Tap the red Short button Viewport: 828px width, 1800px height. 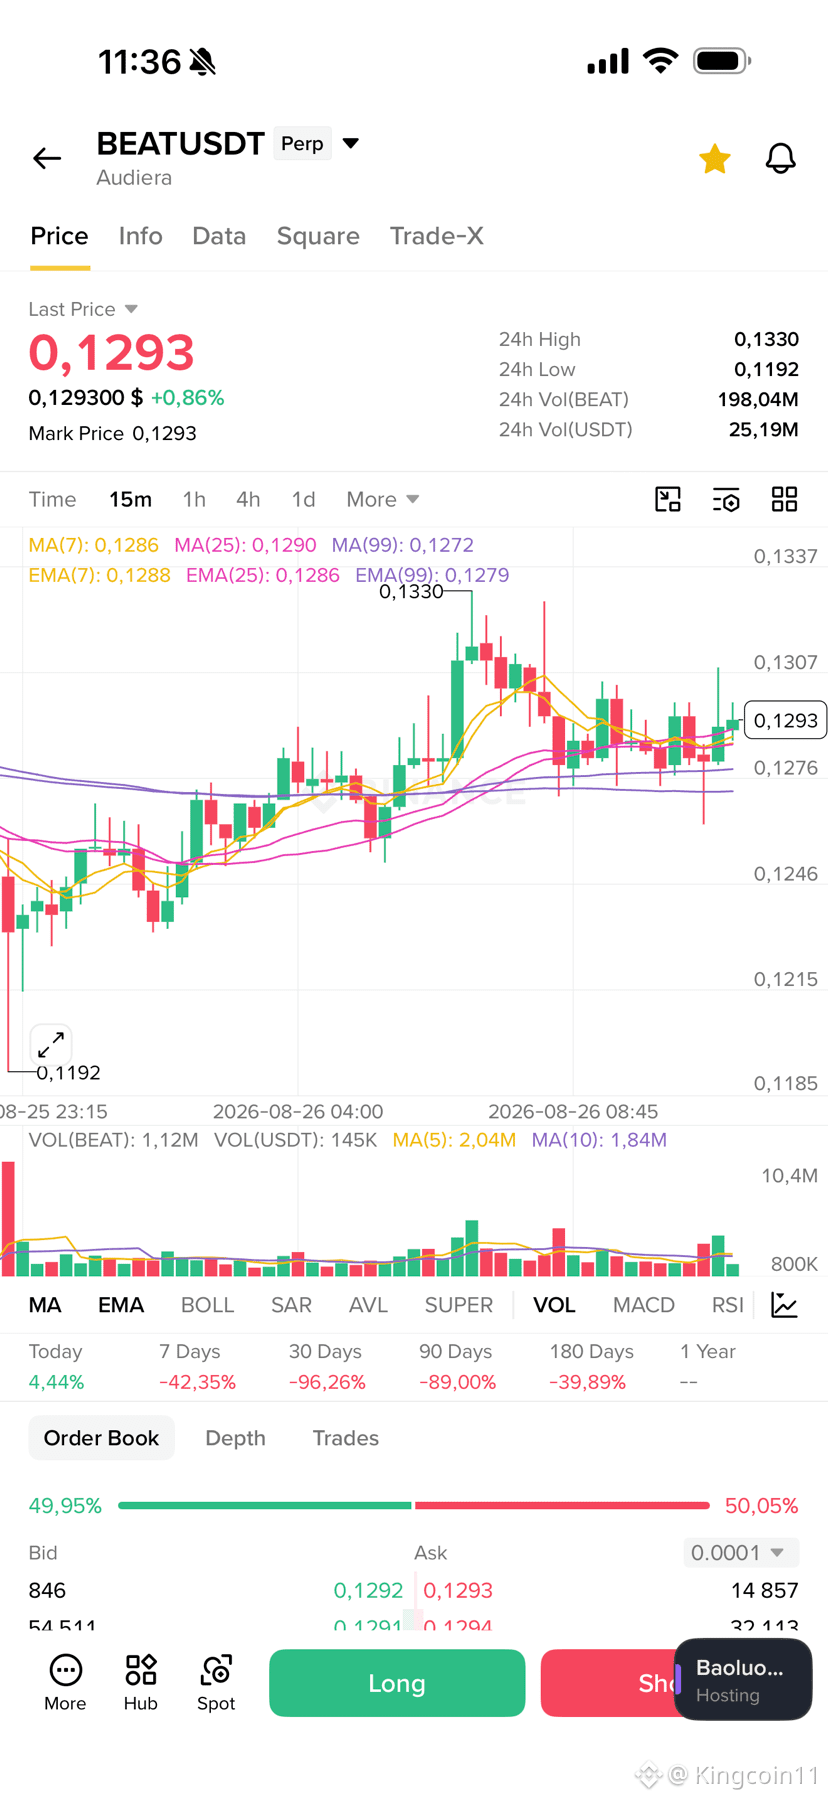point(608,1683)
